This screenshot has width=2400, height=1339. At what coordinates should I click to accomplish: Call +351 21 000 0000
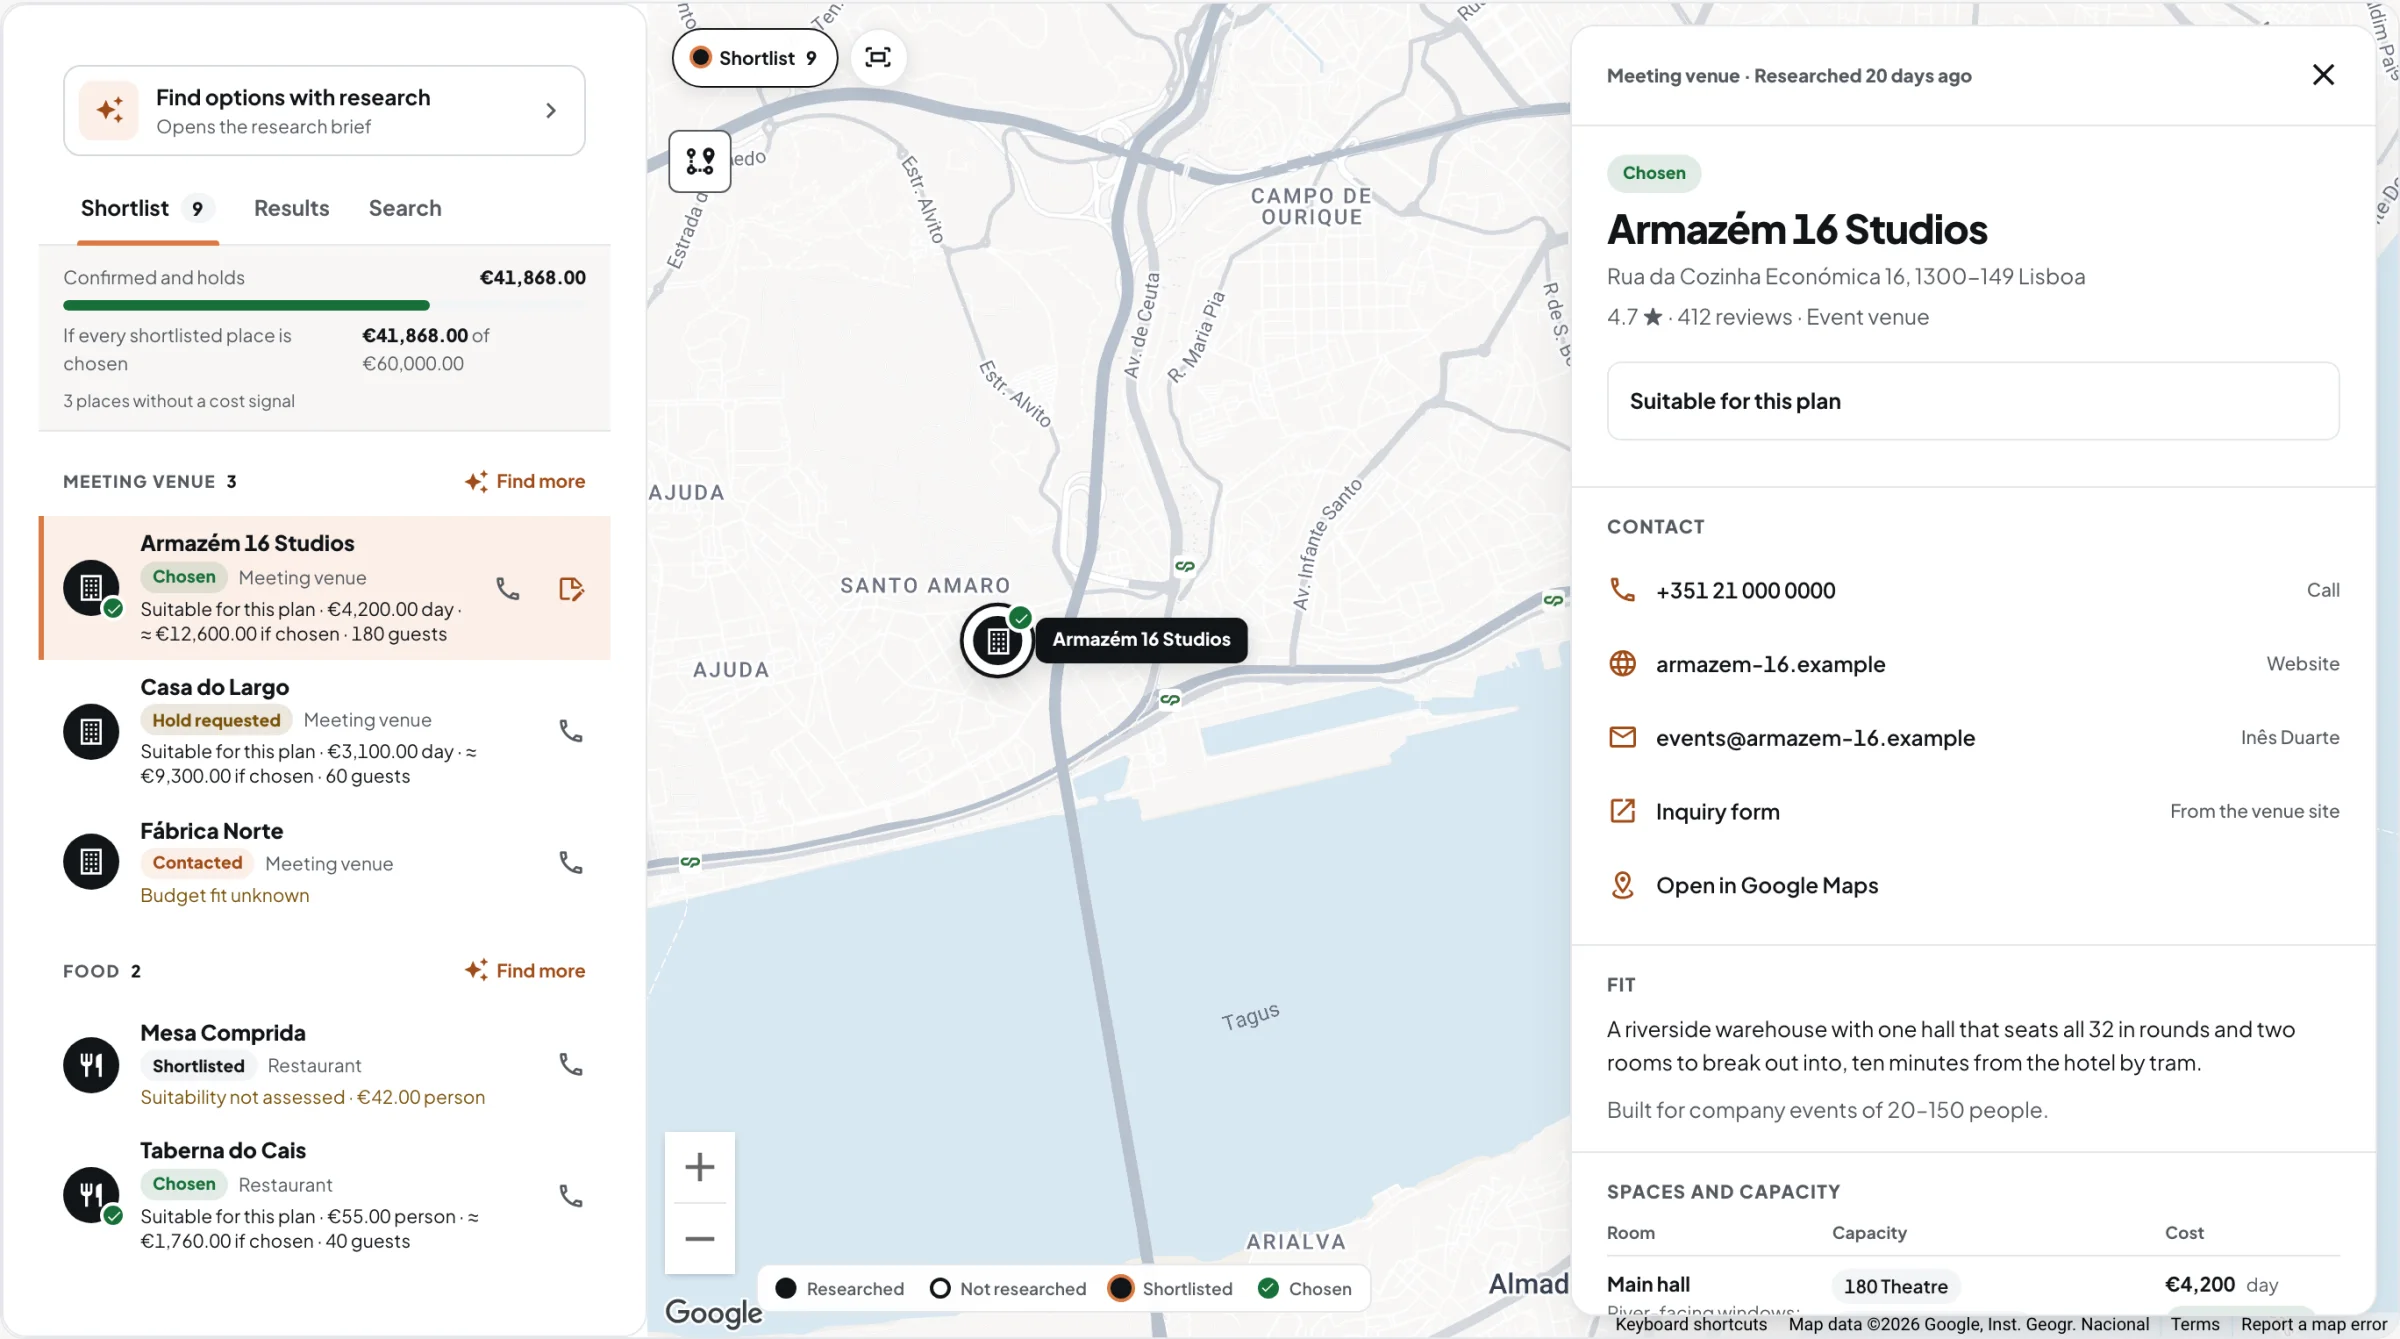1972,590
